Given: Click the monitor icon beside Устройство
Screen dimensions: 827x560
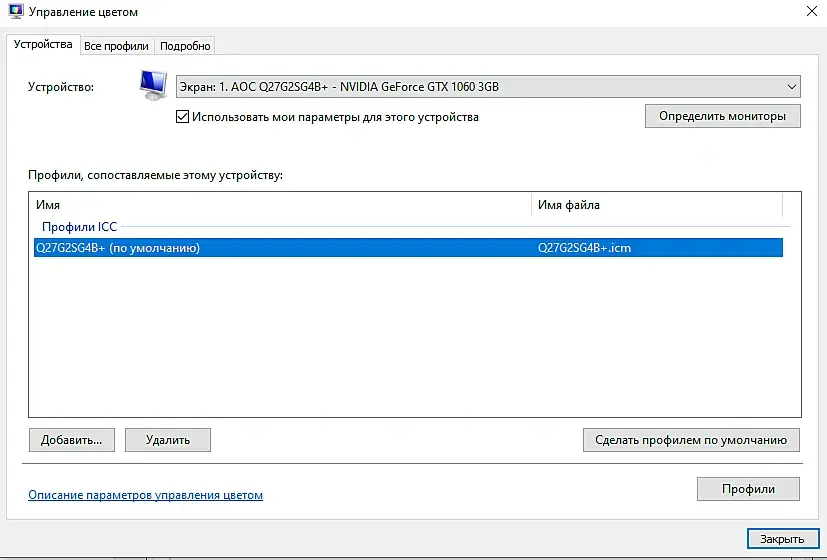Looking at the screenshot, I should (x=153, y=85).
